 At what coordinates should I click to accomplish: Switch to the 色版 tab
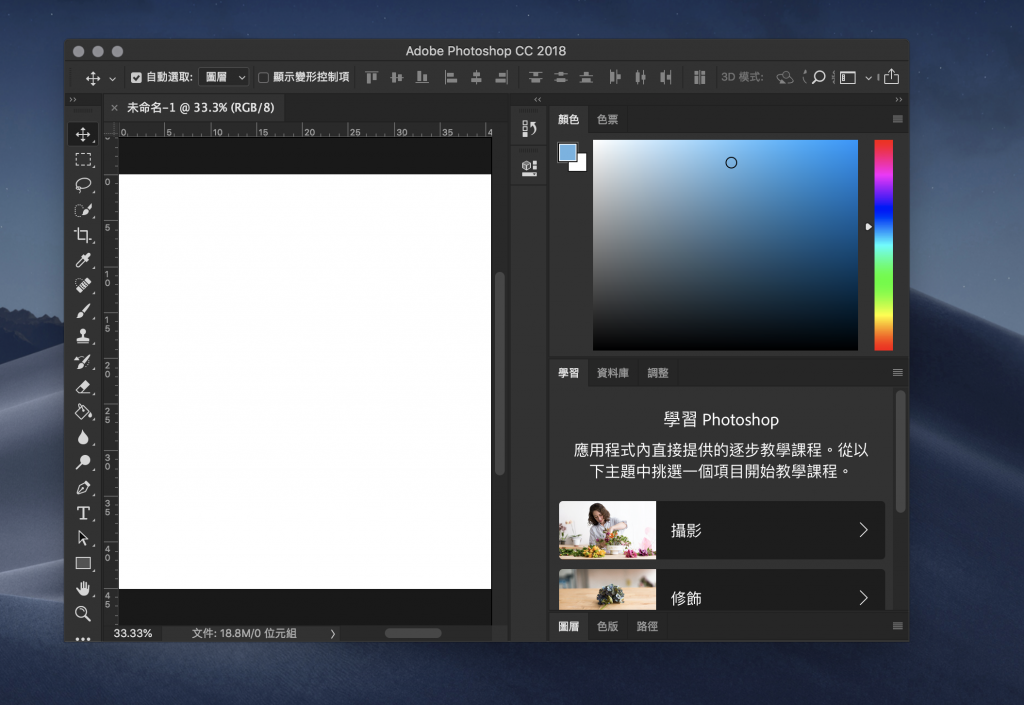tap(607, 626)
